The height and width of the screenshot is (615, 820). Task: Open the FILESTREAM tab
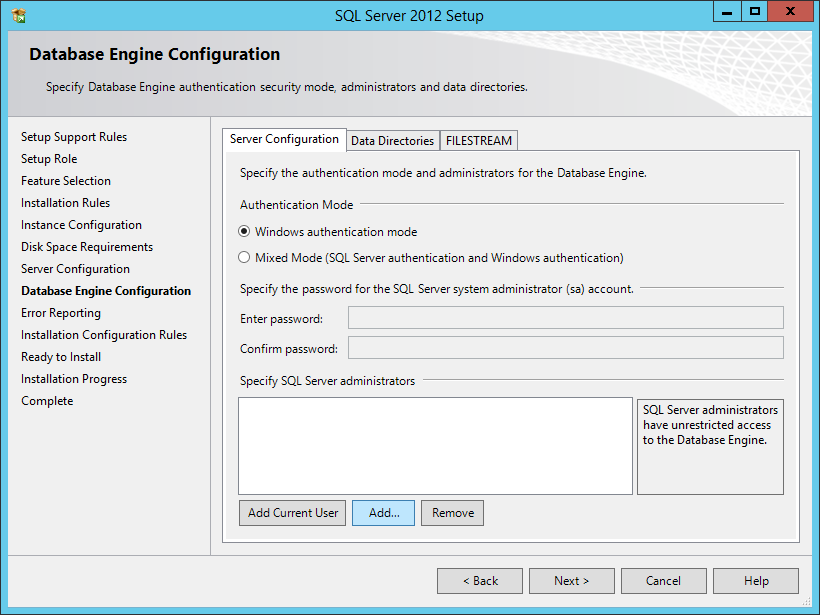click(x=479, y=141)
